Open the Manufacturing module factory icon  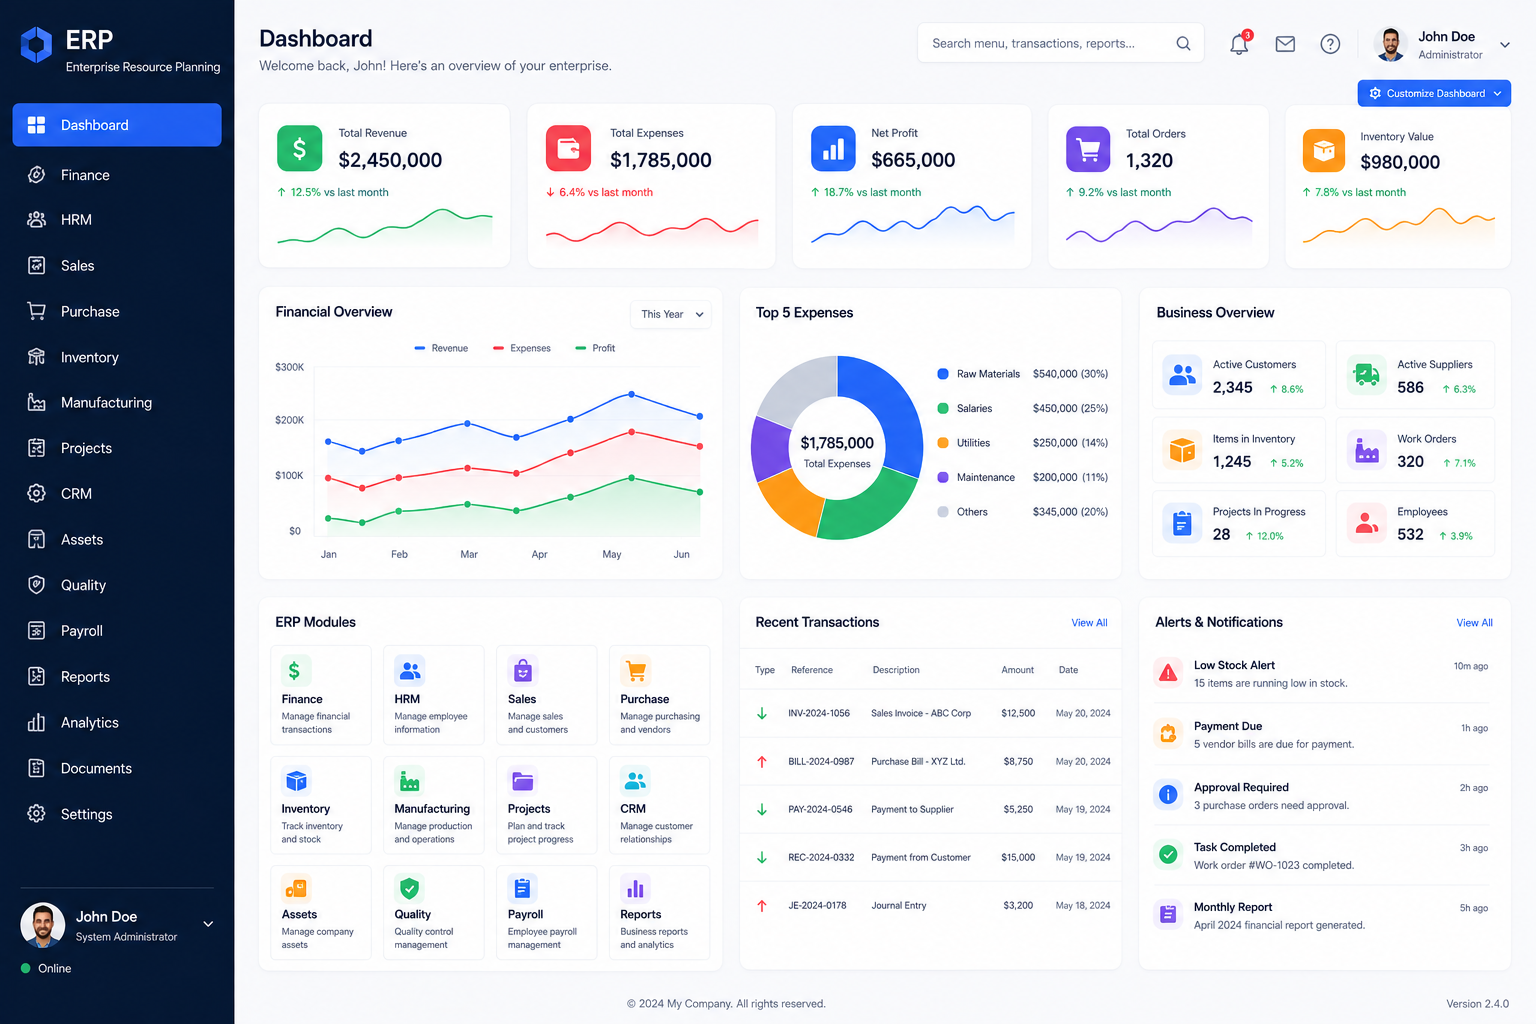(410, 780)
